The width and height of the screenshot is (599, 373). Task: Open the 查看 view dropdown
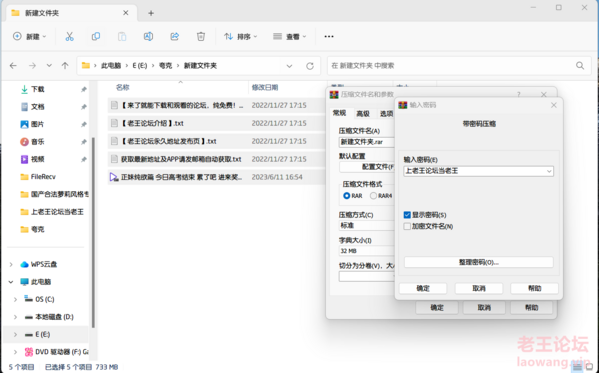(290, 36)
